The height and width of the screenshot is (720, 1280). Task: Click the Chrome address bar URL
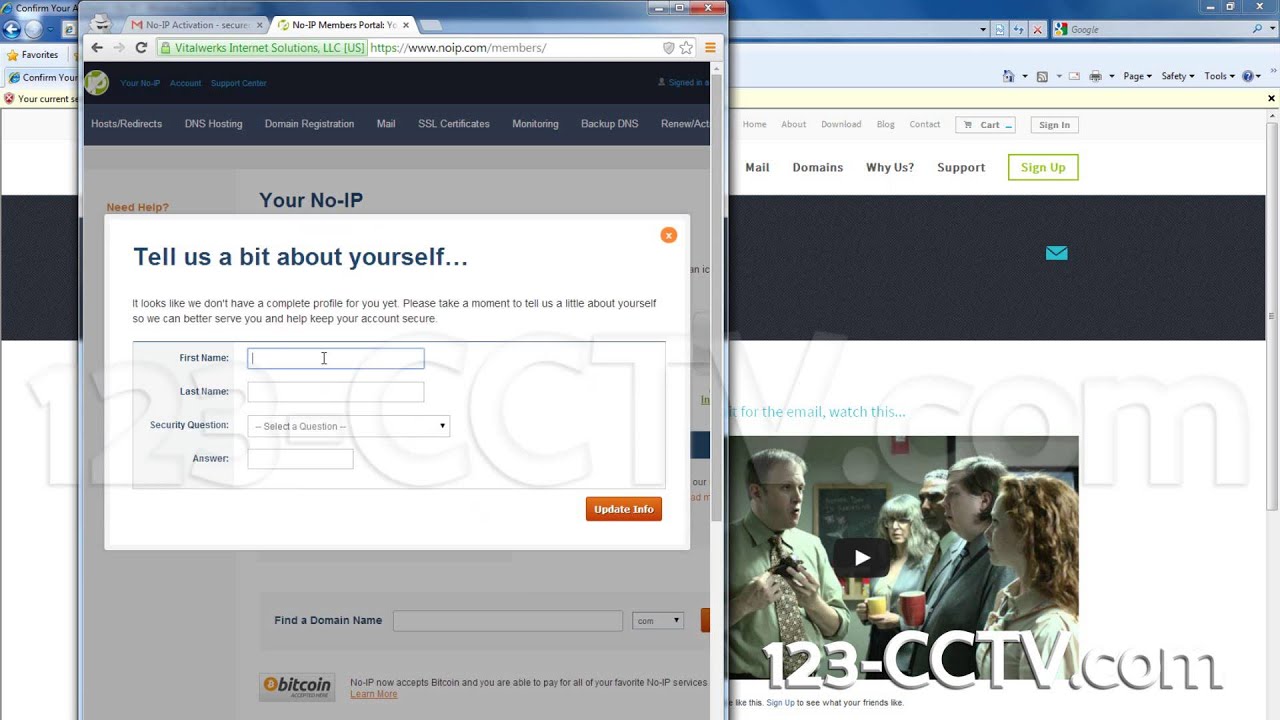tap(458, 47)
